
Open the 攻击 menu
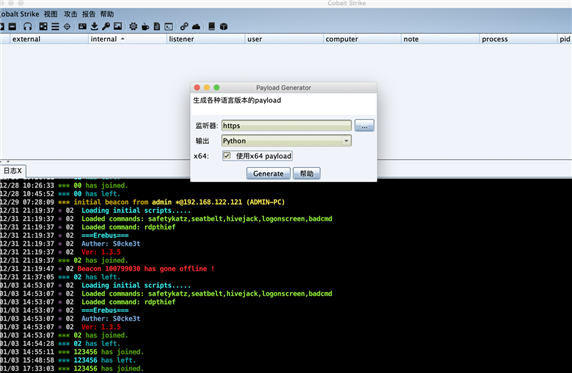pos(70,14)
